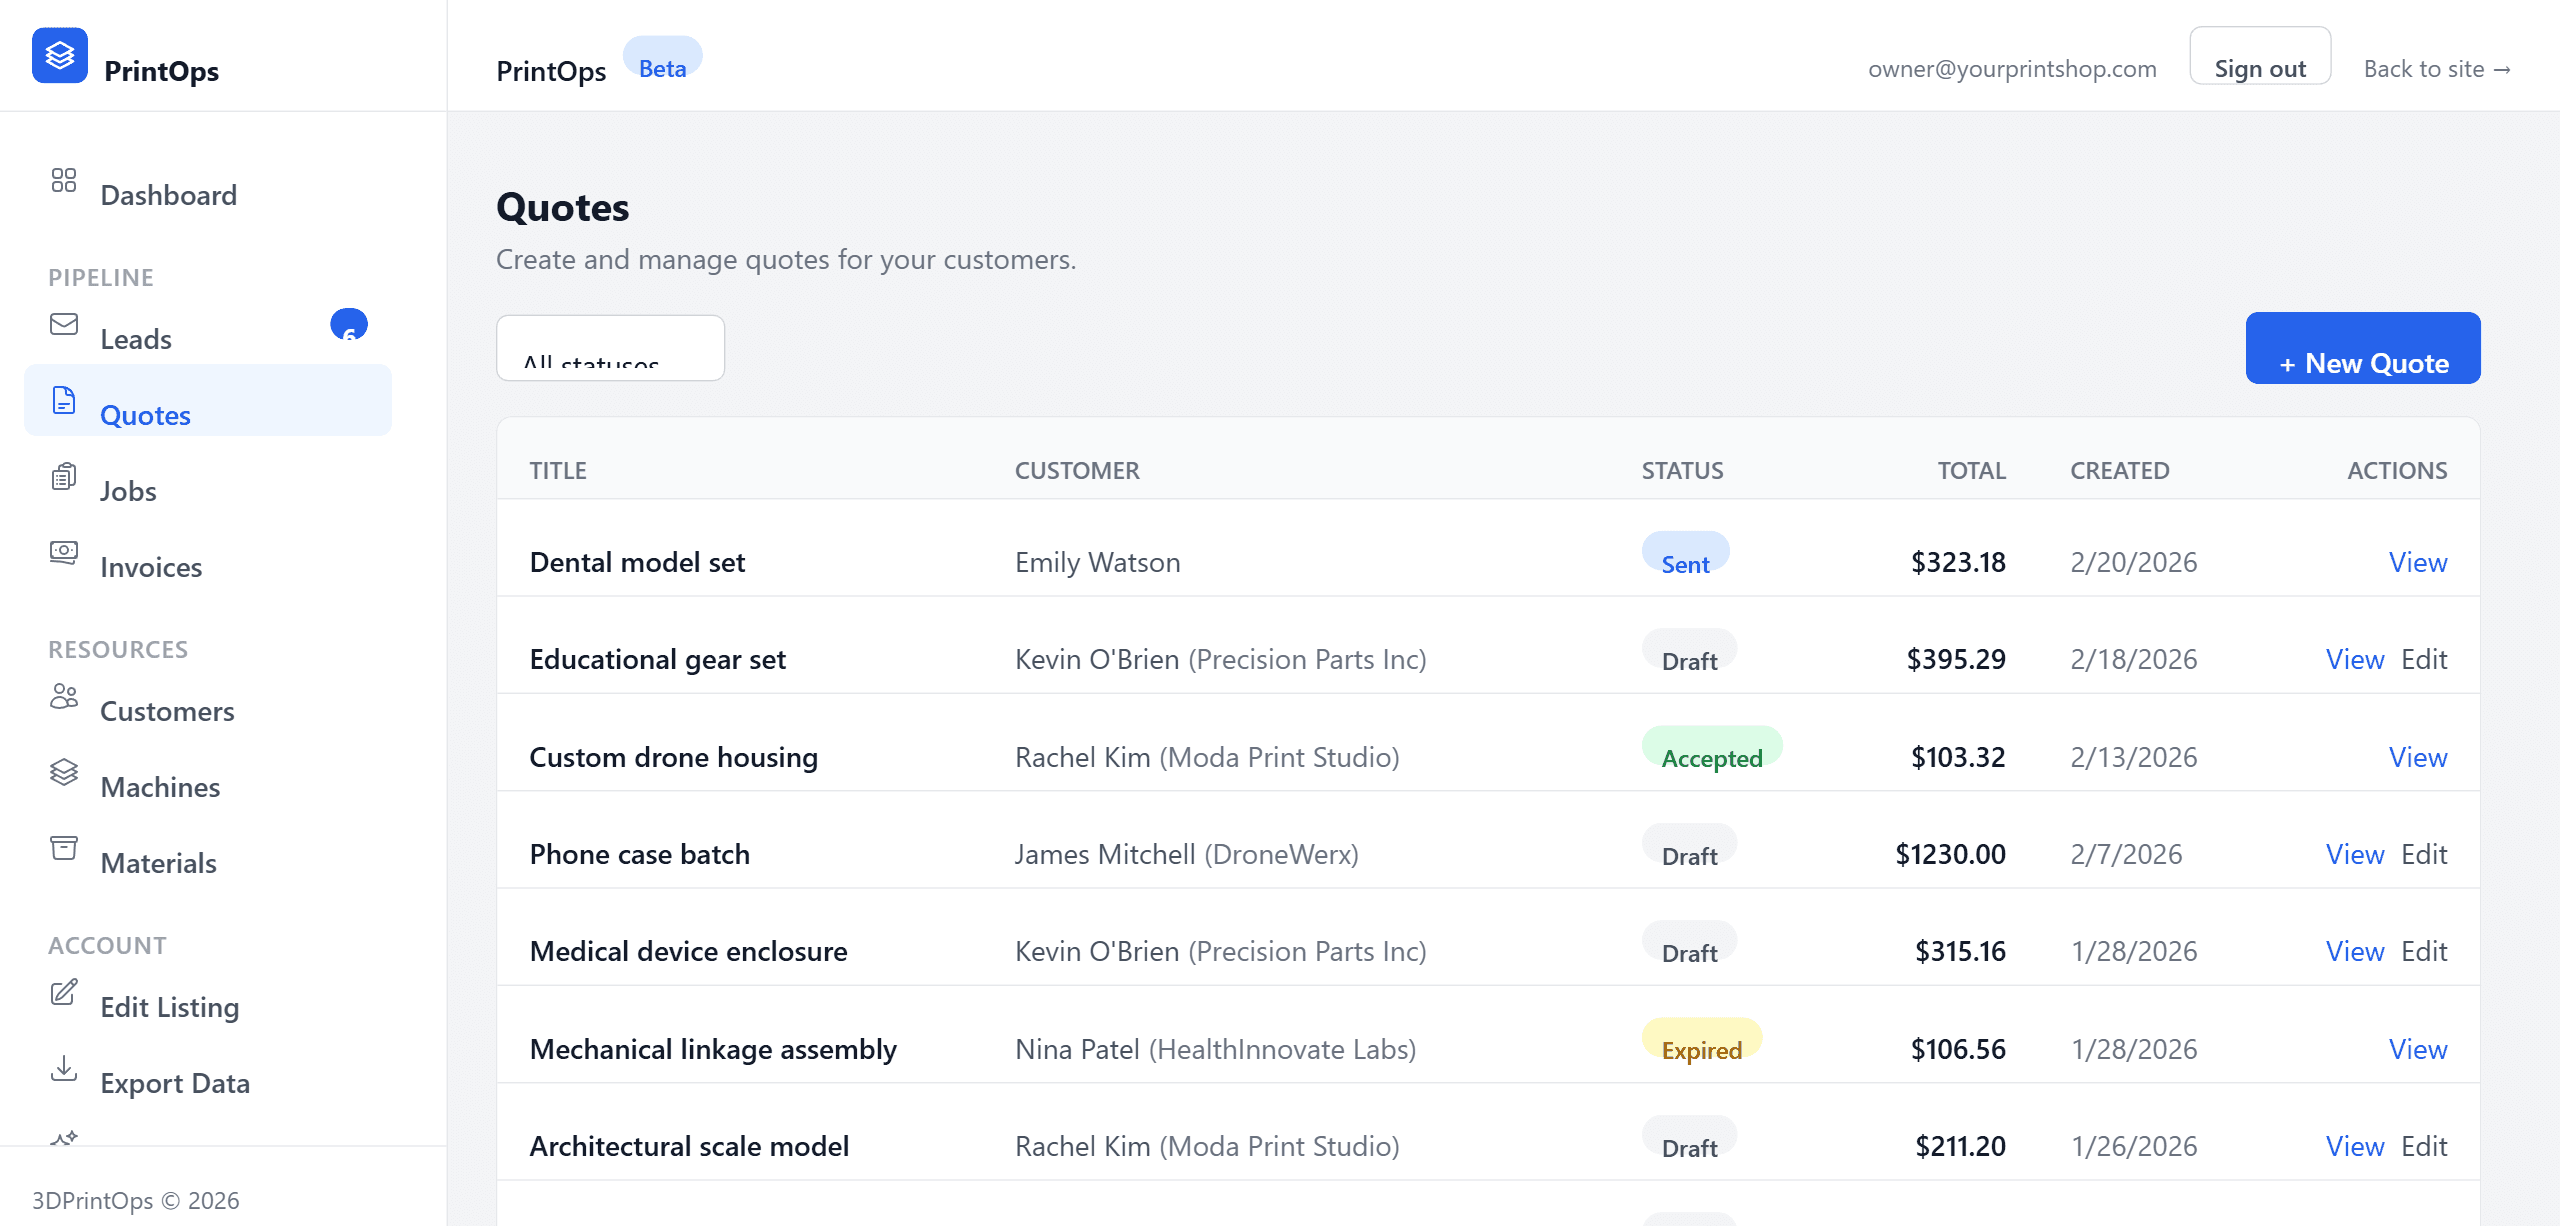Open Invoices via its sidebar icon
The height and width of the screenshot is (1226, 2560).
tap(63, 552)
